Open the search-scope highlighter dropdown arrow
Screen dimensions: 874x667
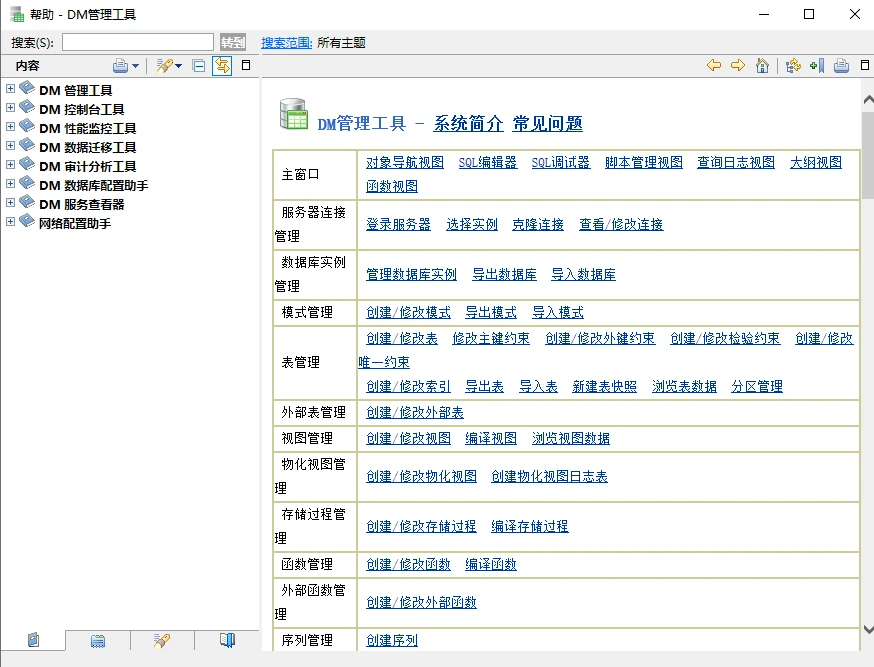(179, 66)
